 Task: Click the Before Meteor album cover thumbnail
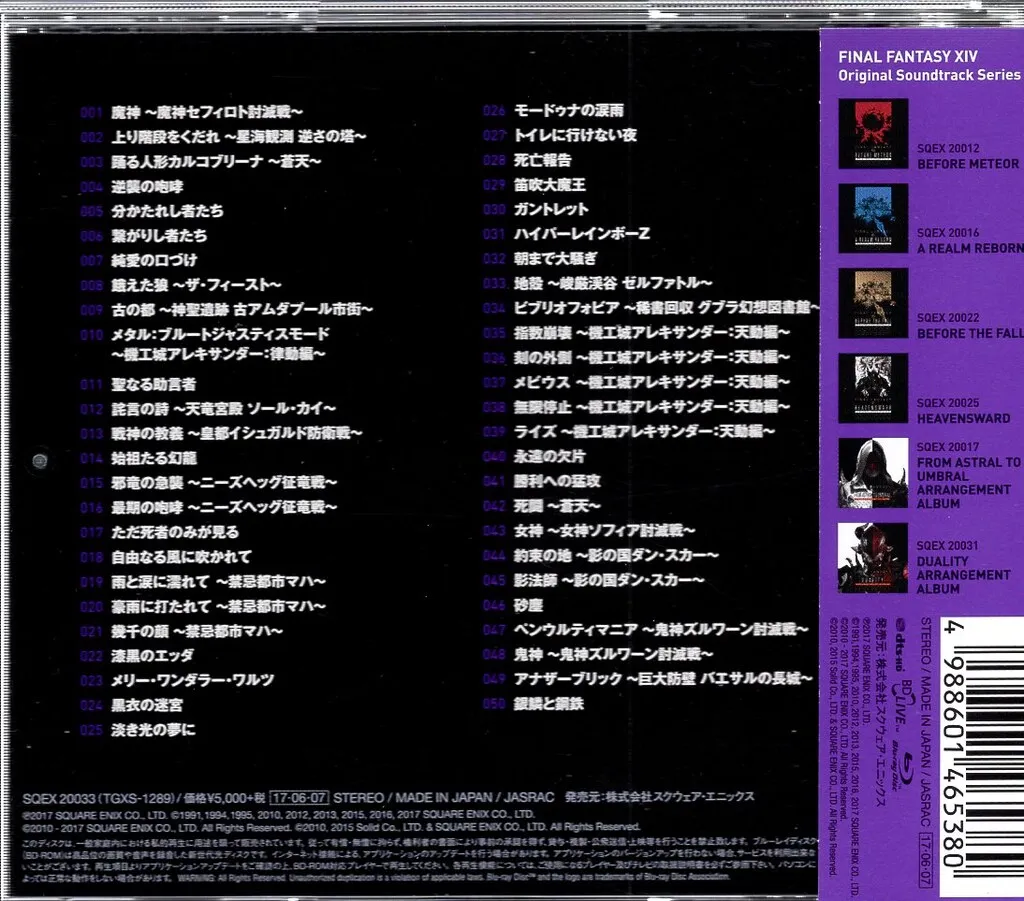coord(872,133)
